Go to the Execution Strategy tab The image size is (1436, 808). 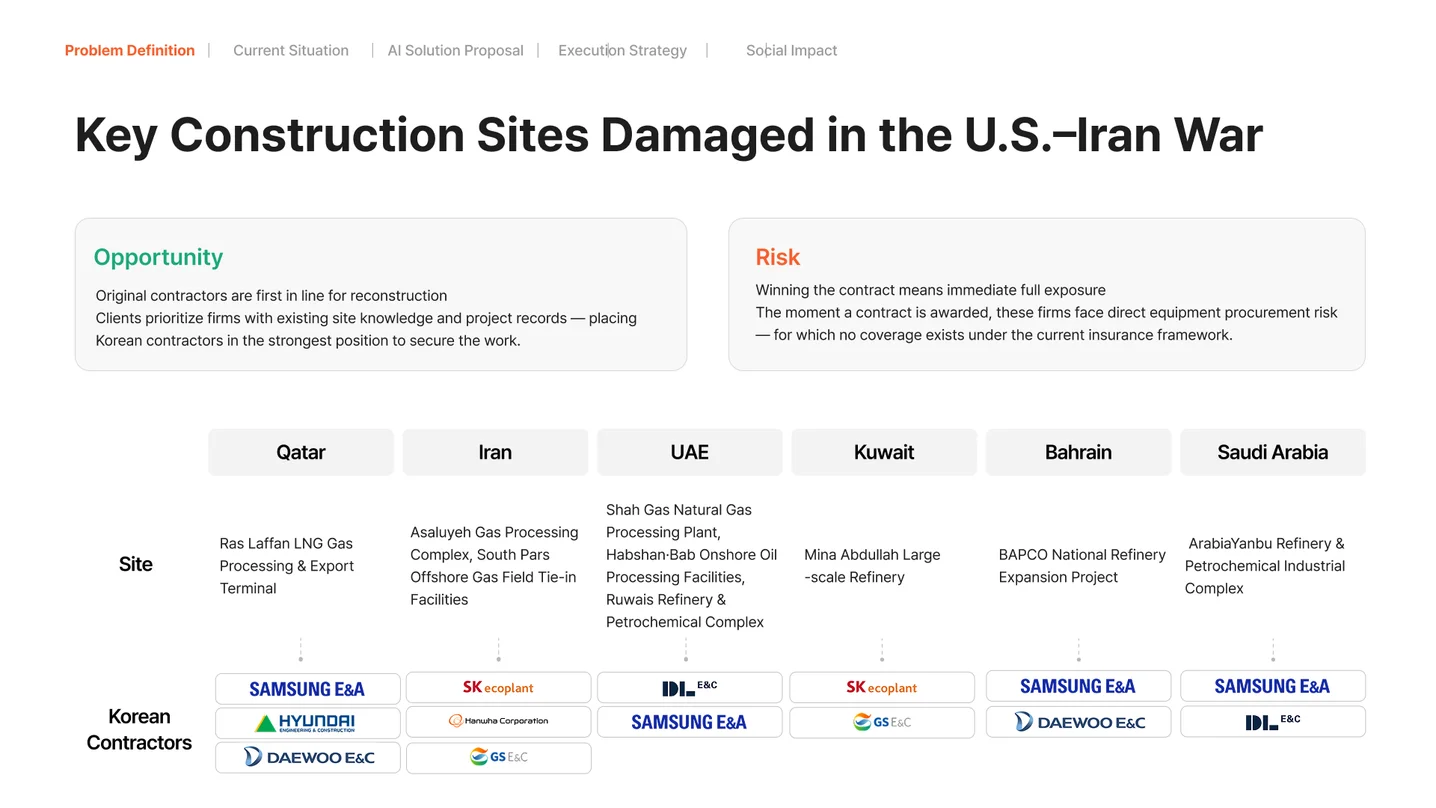(x=622, y=50)
